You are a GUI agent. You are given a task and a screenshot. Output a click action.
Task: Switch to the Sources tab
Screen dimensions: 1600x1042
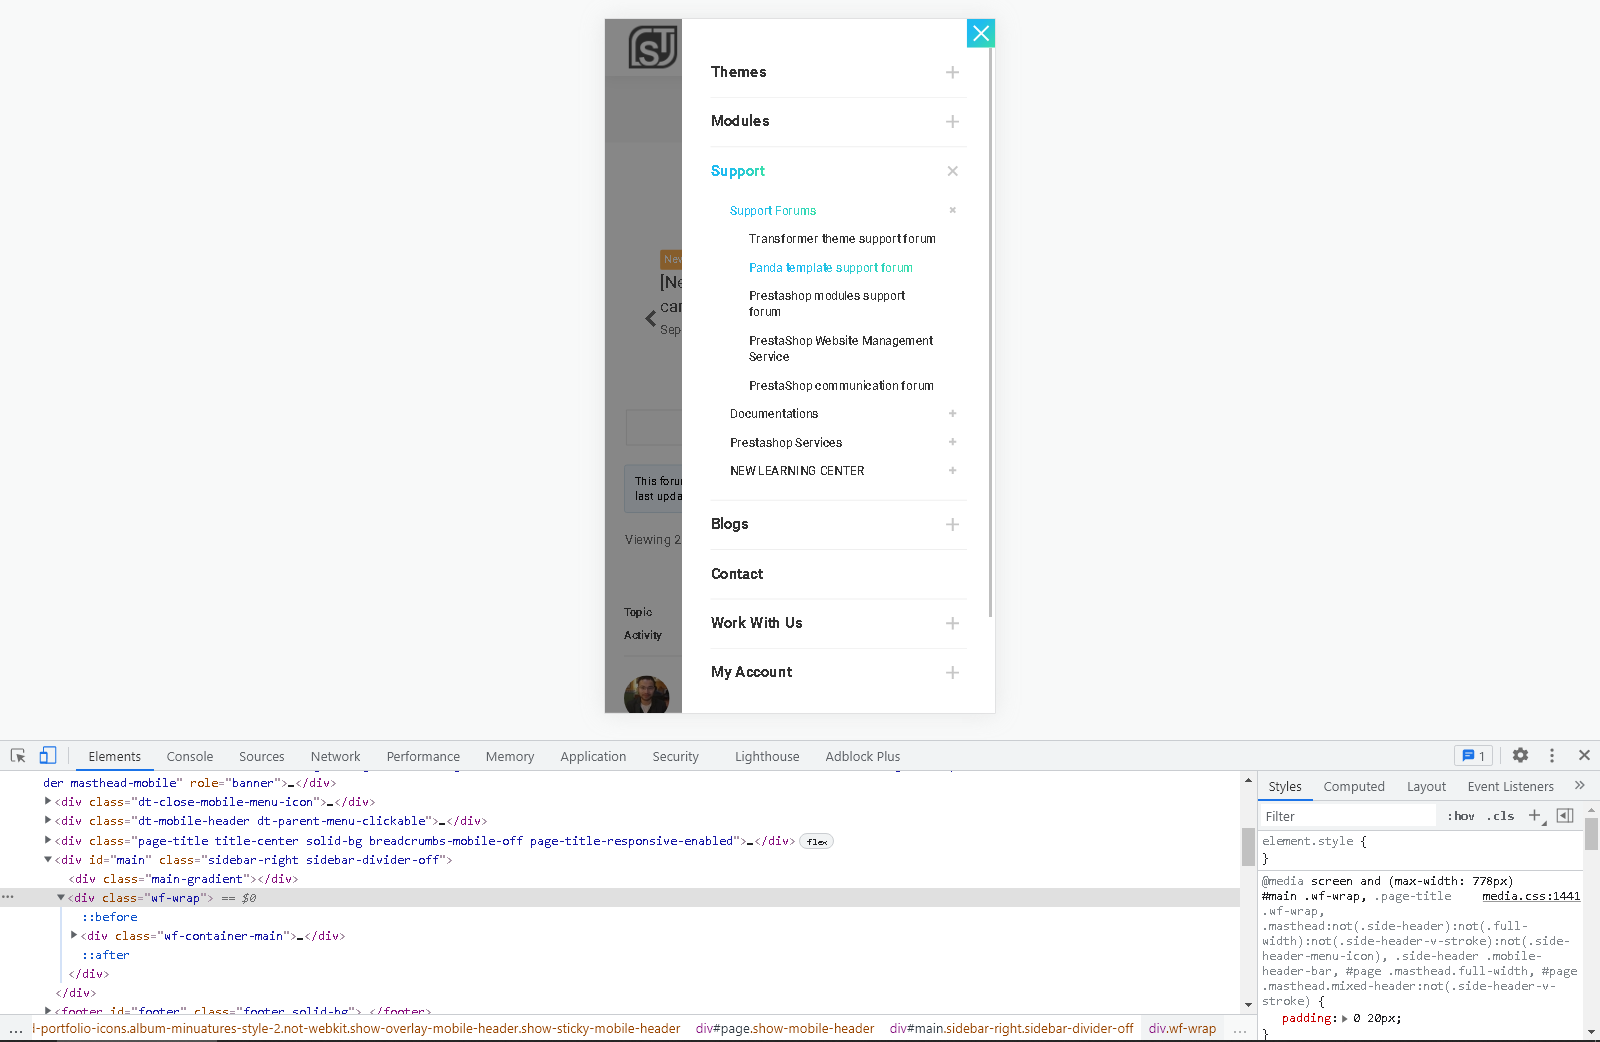pyautogui.click(x=262, y=757)
